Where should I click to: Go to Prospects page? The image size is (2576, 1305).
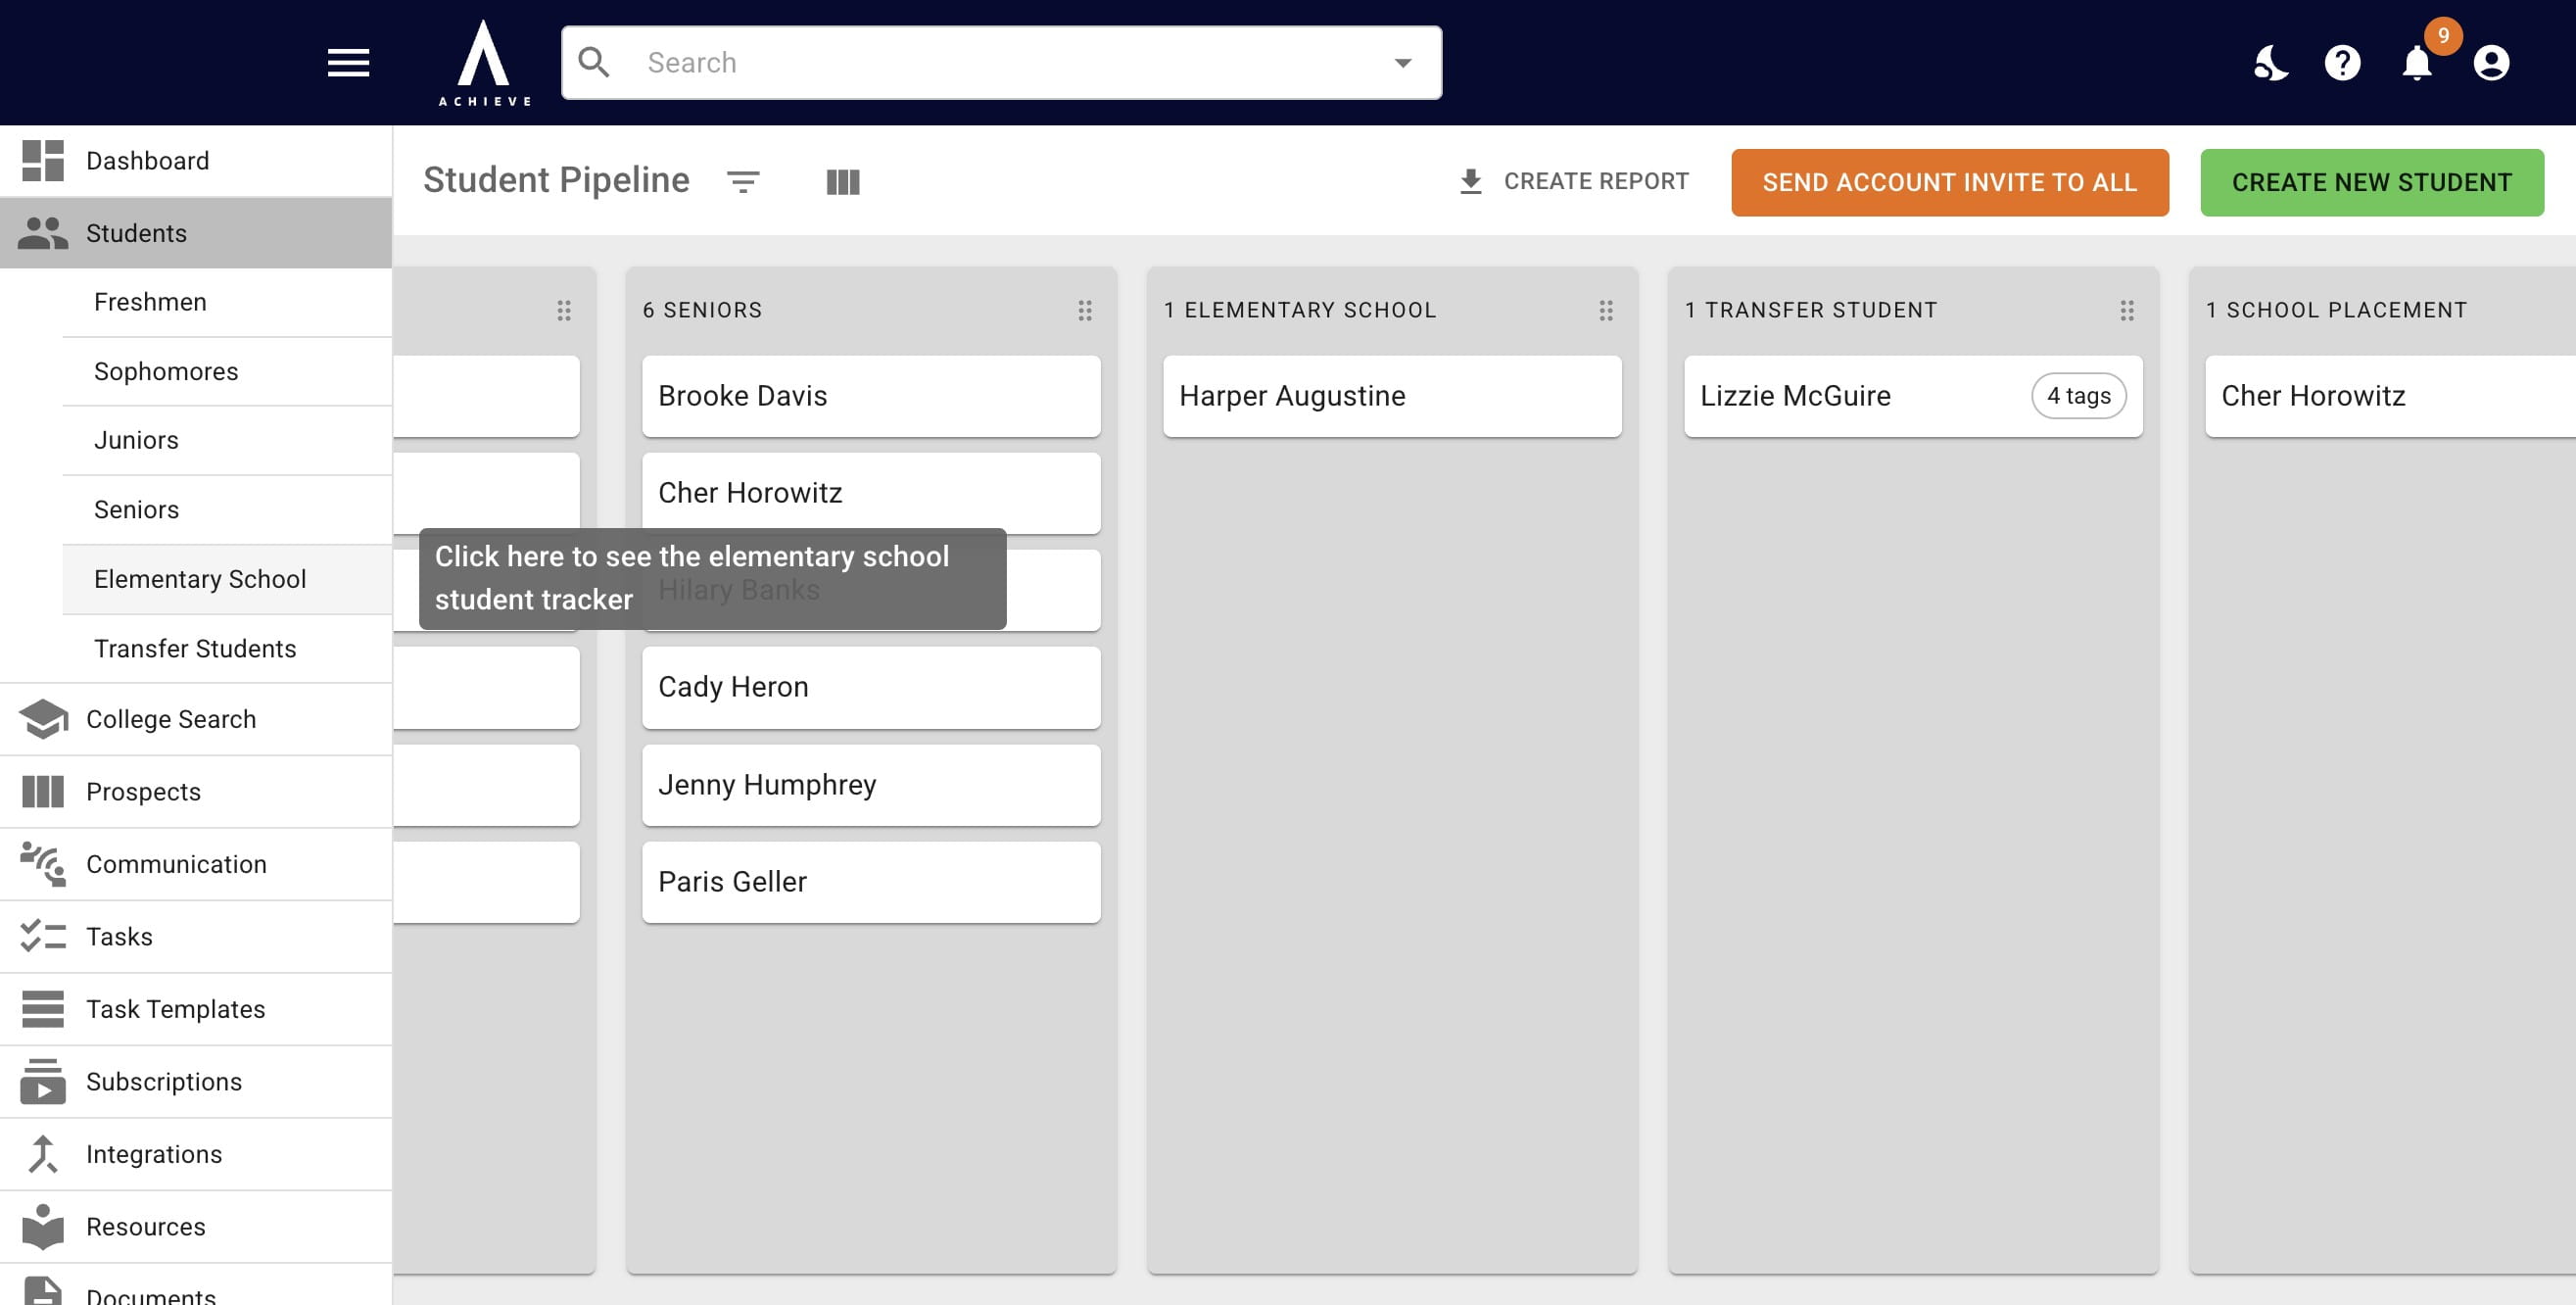coord(196,791)
